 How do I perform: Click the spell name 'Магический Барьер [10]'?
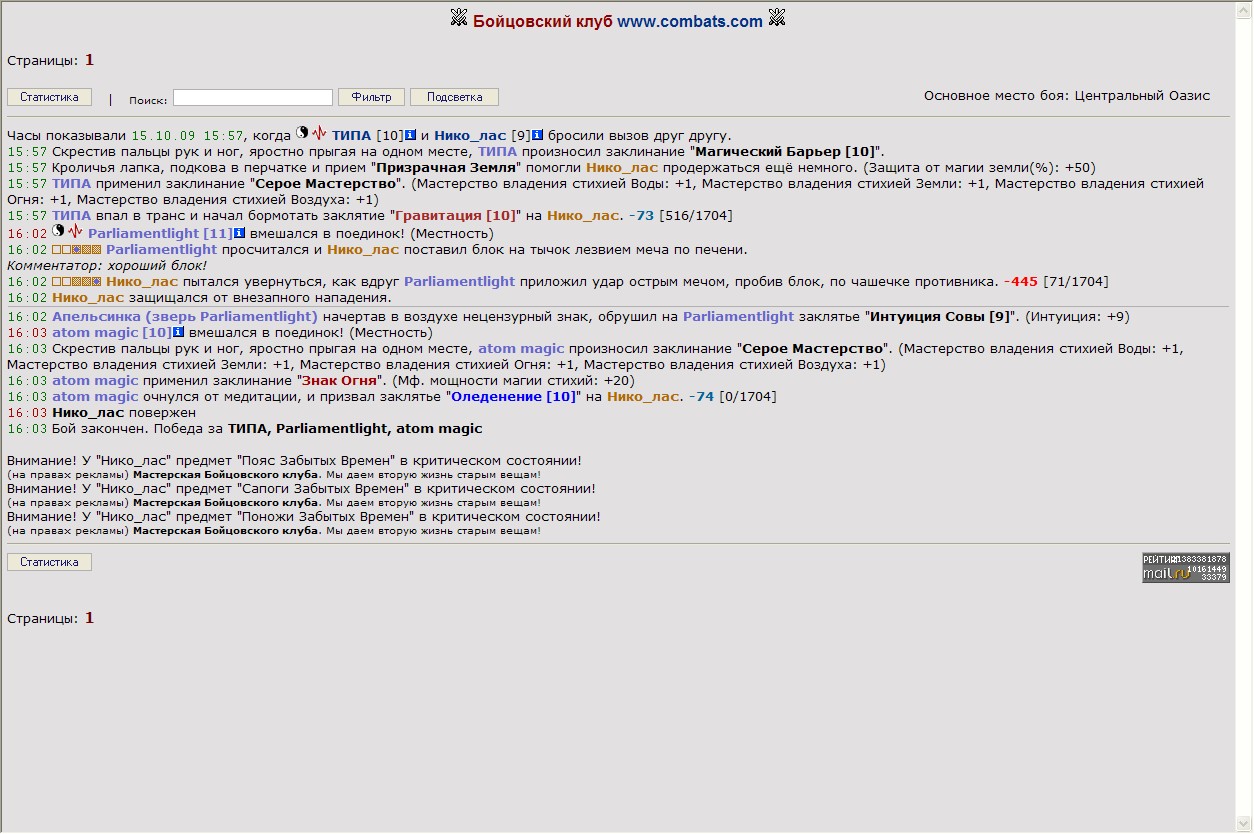tap(785, 151)
